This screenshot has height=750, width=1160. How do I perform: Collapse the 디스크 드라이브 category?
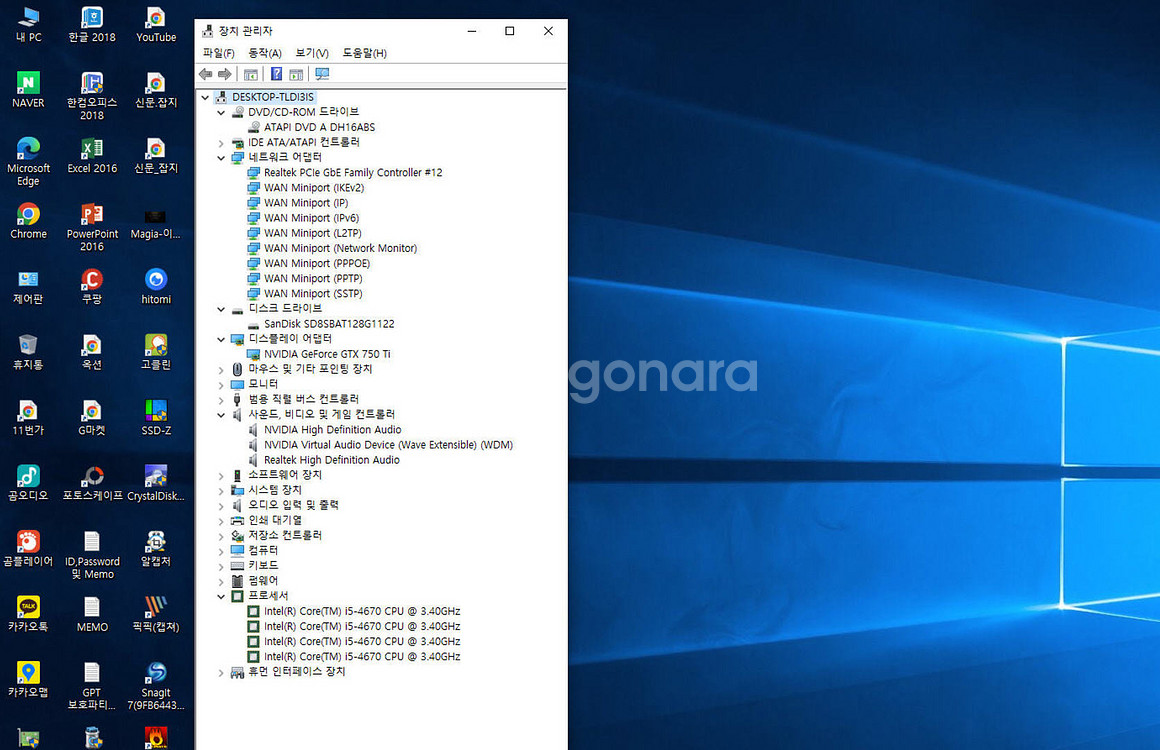tap(220, 309)
